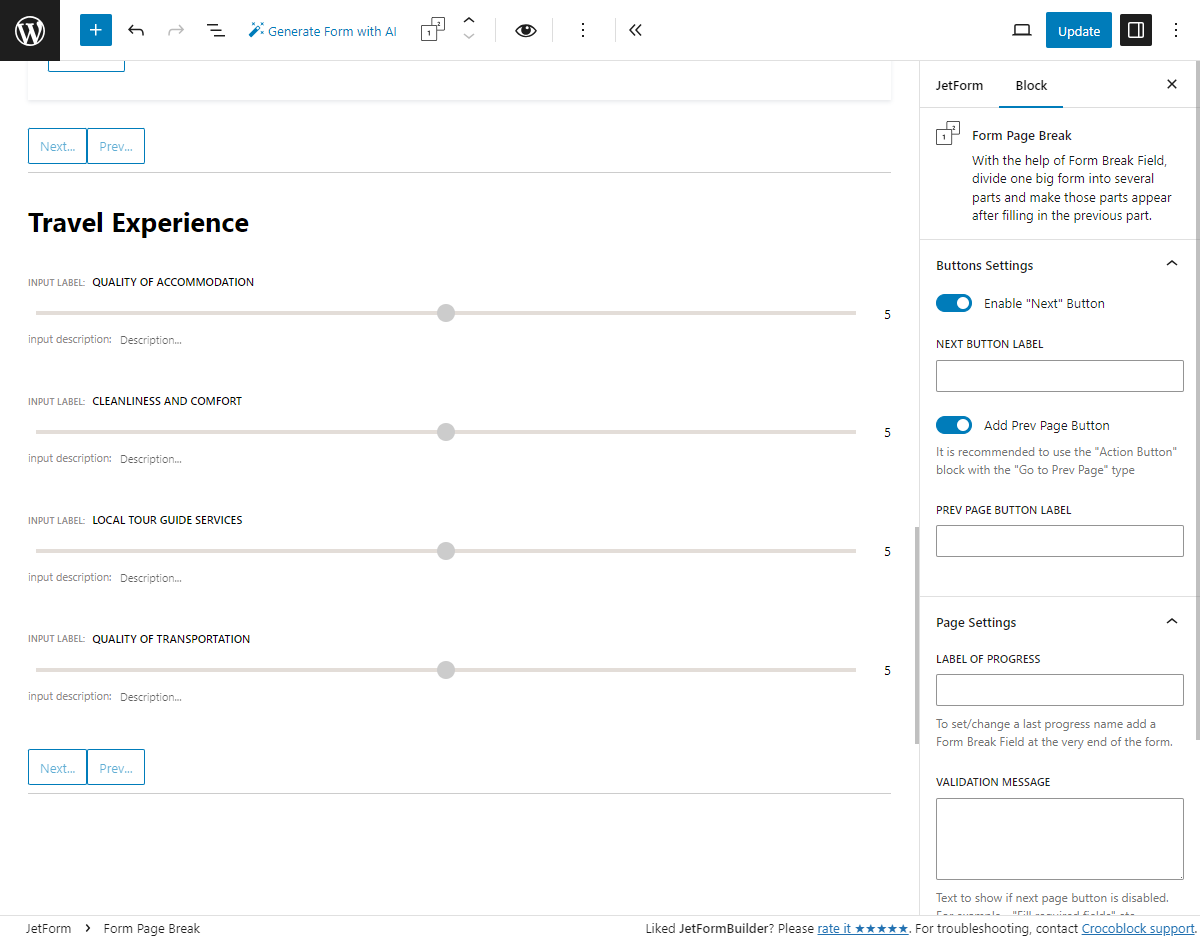Click the WordPress logo icon
1200x940 pixels.
point(29,30)
